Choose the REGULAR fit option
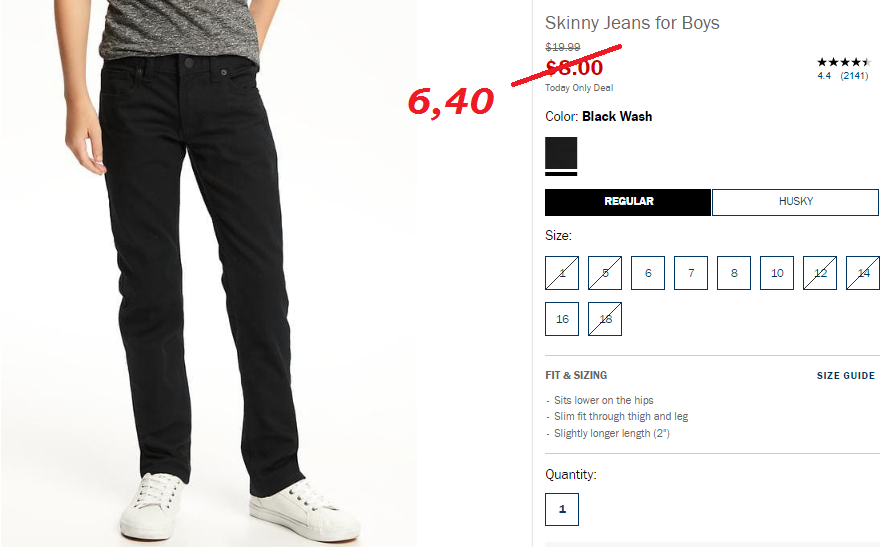The image size is (893, 547). coord(628,202)
